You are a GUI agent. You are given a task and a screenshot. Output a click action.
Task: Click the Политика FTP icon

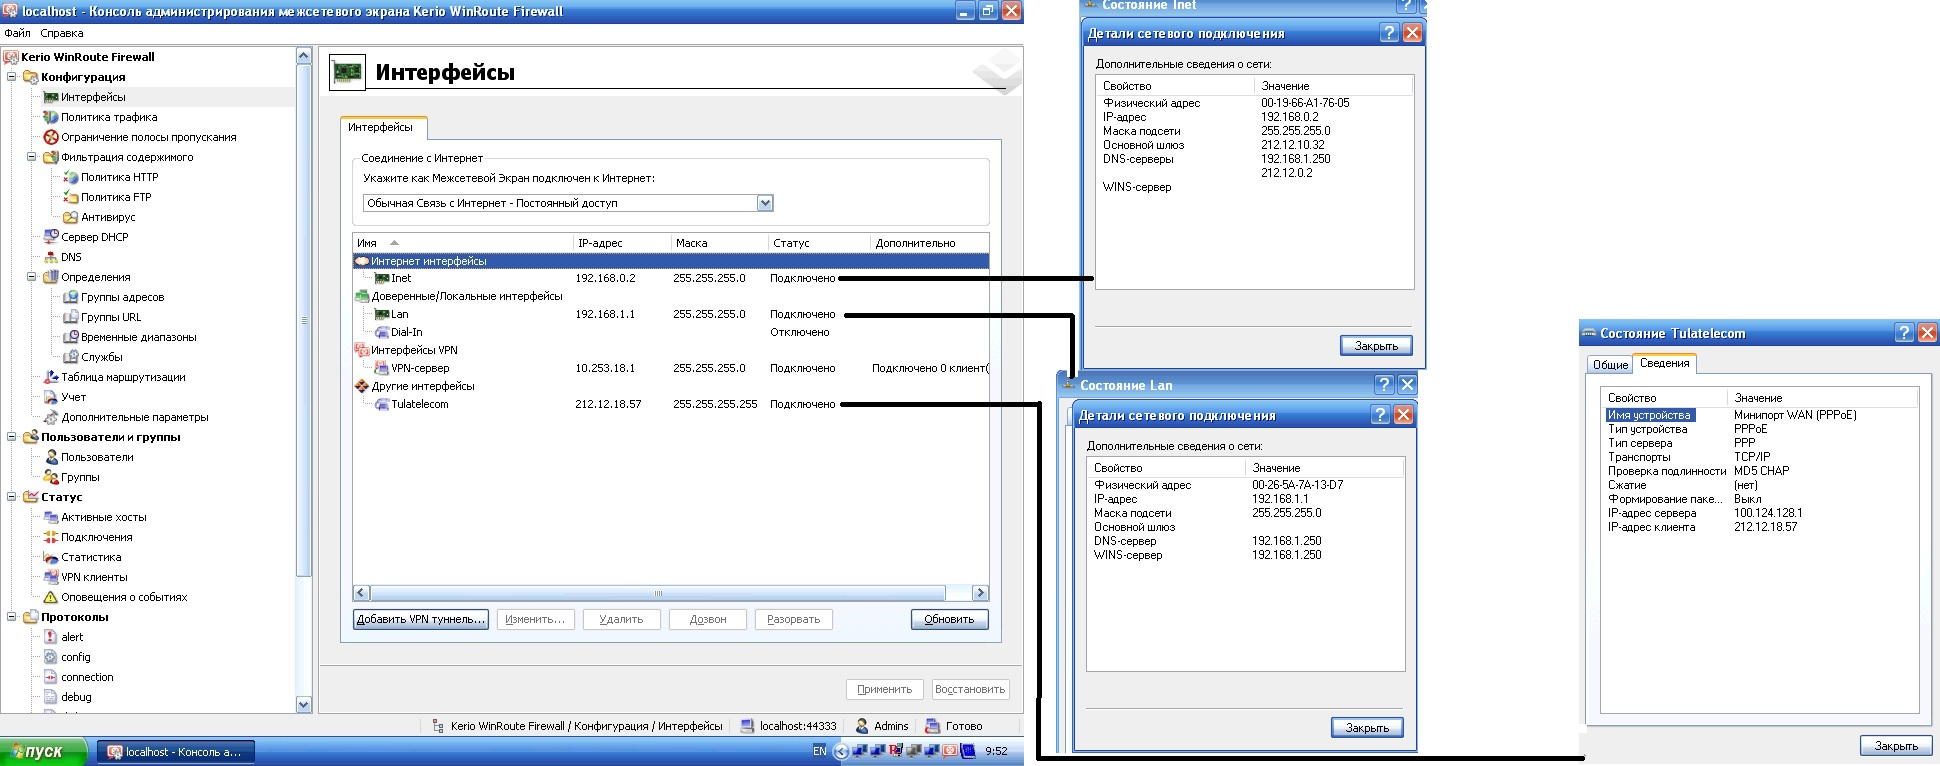click(70, 197)
